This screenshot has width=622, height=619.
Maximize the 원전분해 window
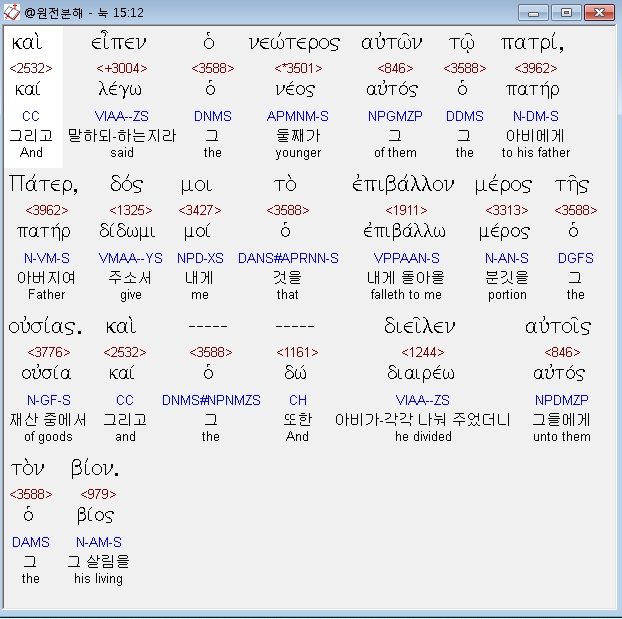pyautogui.click(x=566, y=13)
